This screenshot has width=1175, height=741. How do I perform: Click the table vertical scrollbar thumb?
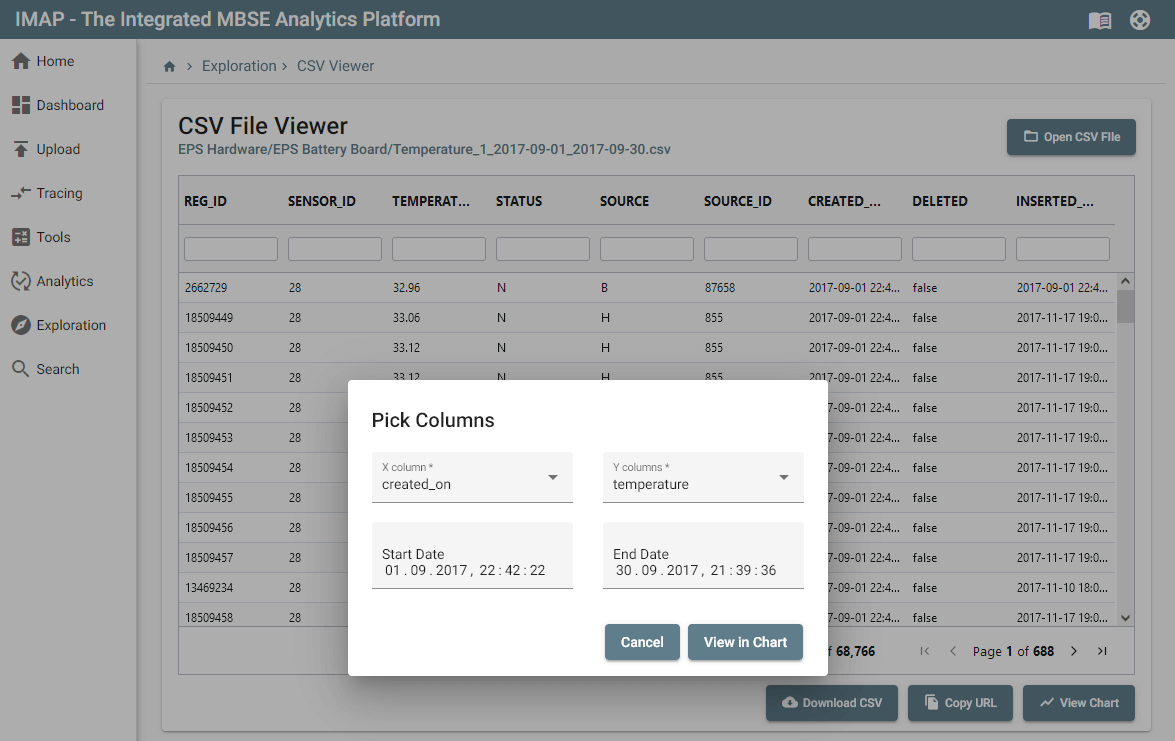pos(1125,306)
